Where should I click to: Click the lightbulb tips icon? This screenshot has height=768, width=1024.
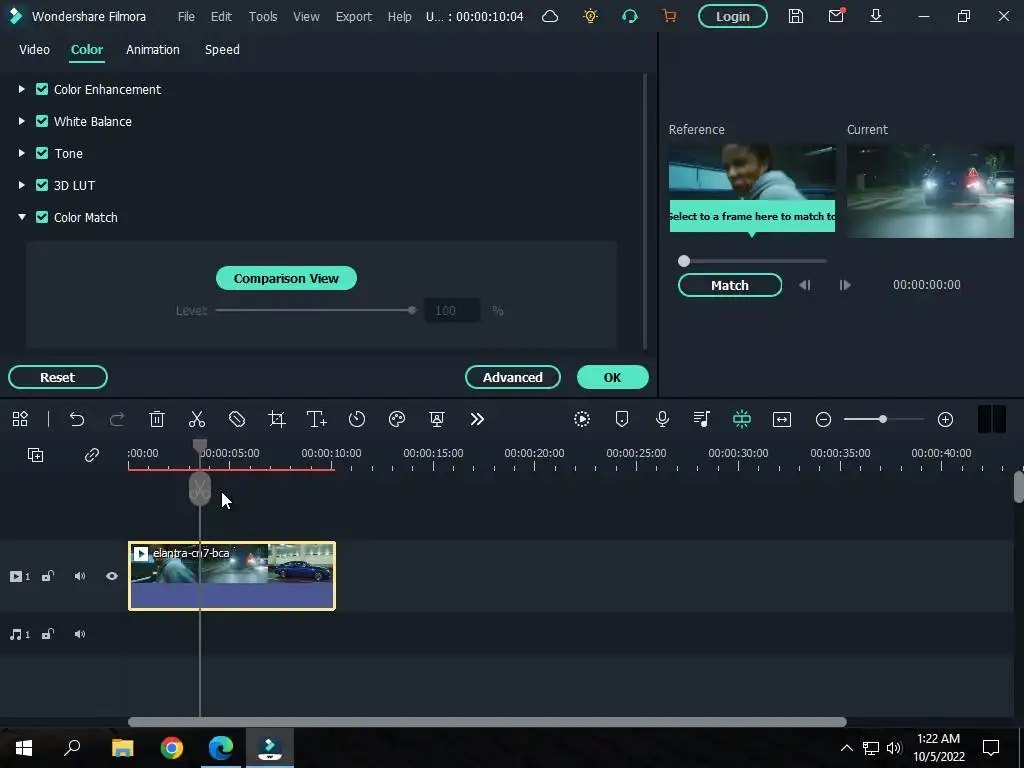[590, 16]
